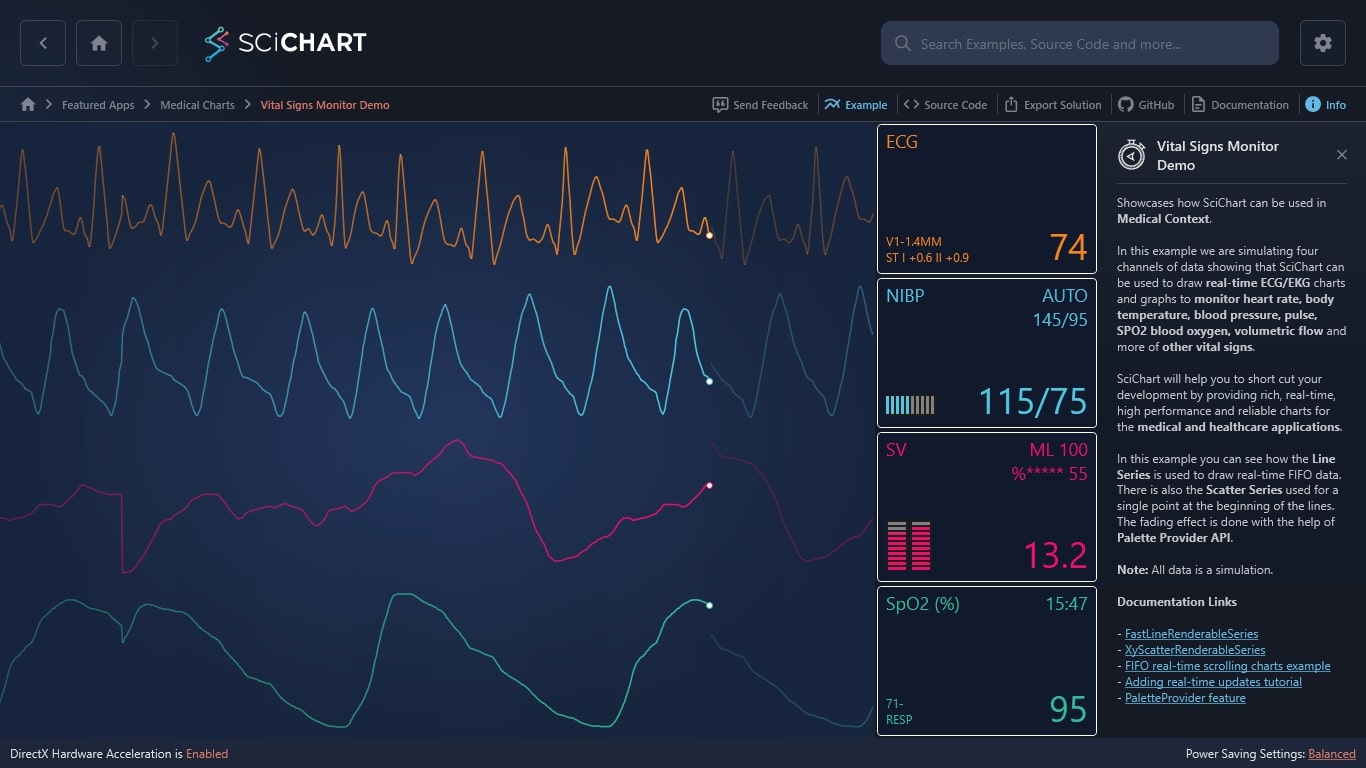Click NIBP value 145/95

click(1060, 320)
